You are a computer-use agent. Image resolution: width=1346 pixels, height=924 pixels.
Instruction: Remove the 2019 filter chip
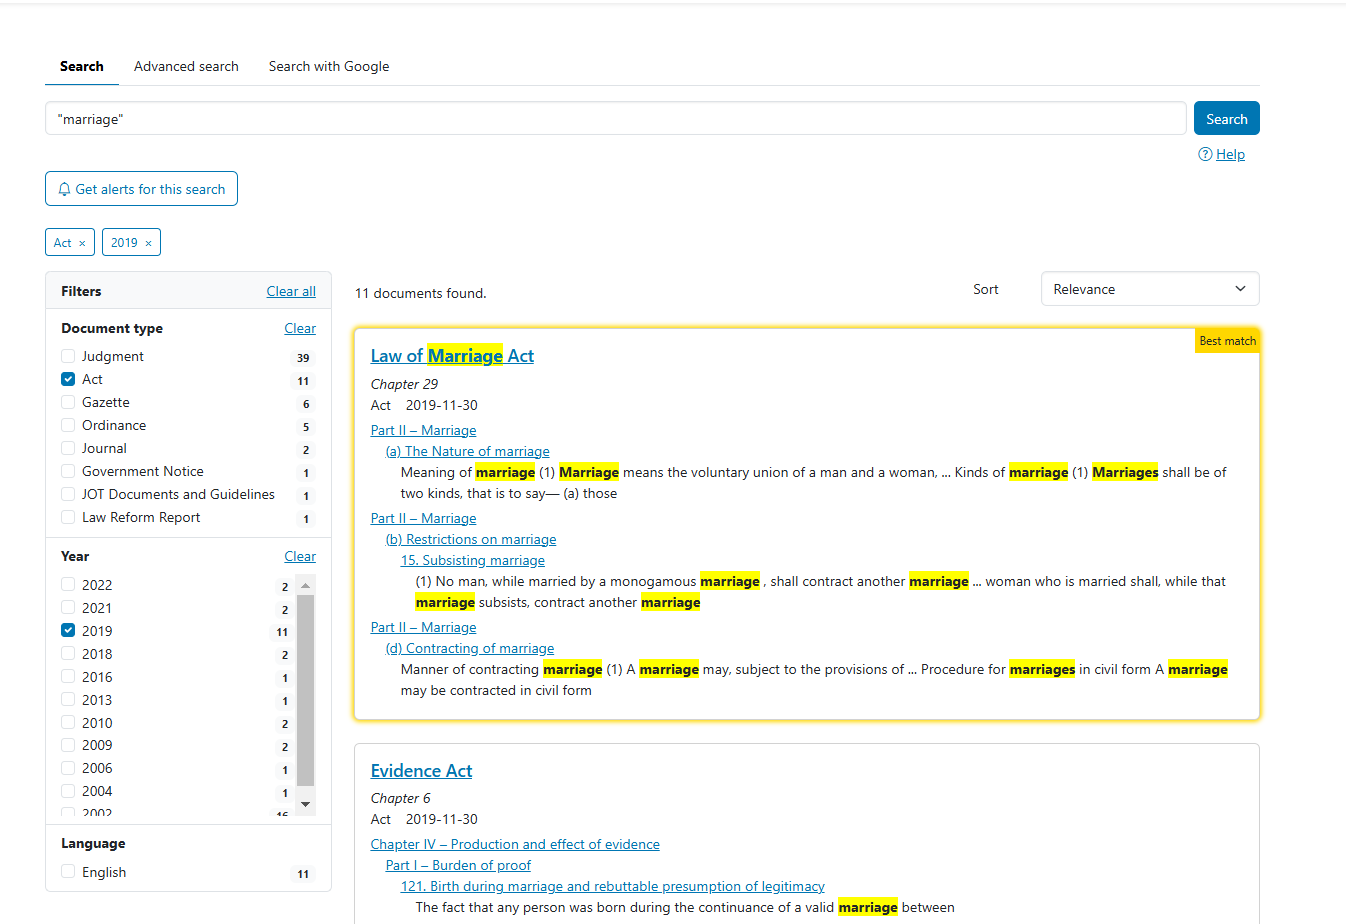click(148, 243)
